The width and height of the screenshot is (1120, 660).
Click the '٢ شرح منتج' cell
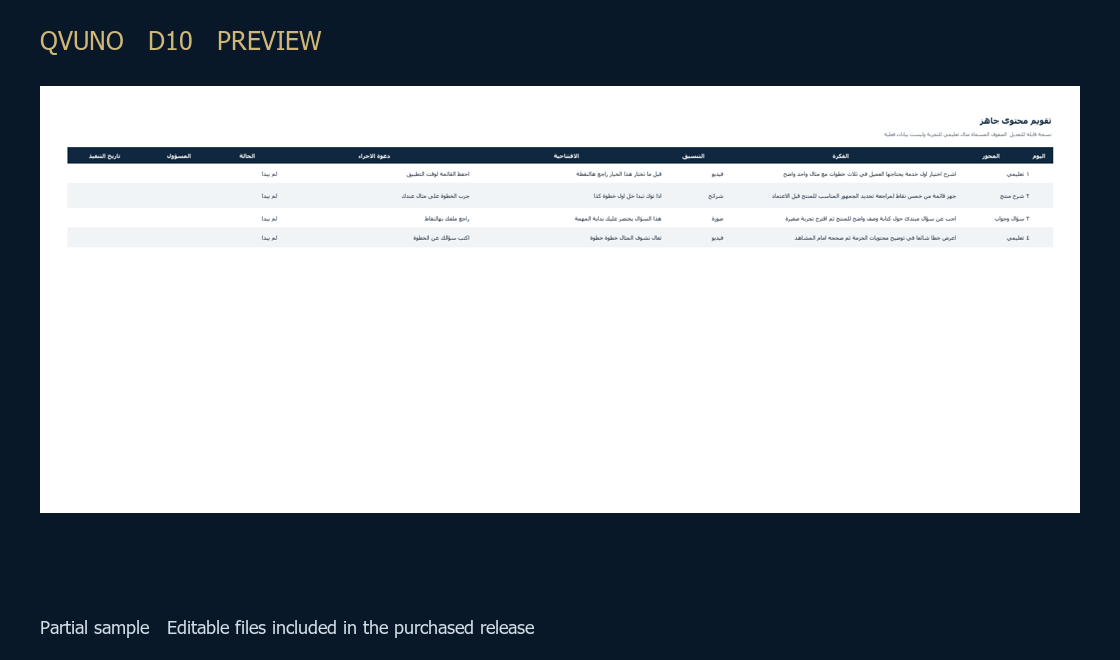pyautogui.click(x=1015, y=196)
